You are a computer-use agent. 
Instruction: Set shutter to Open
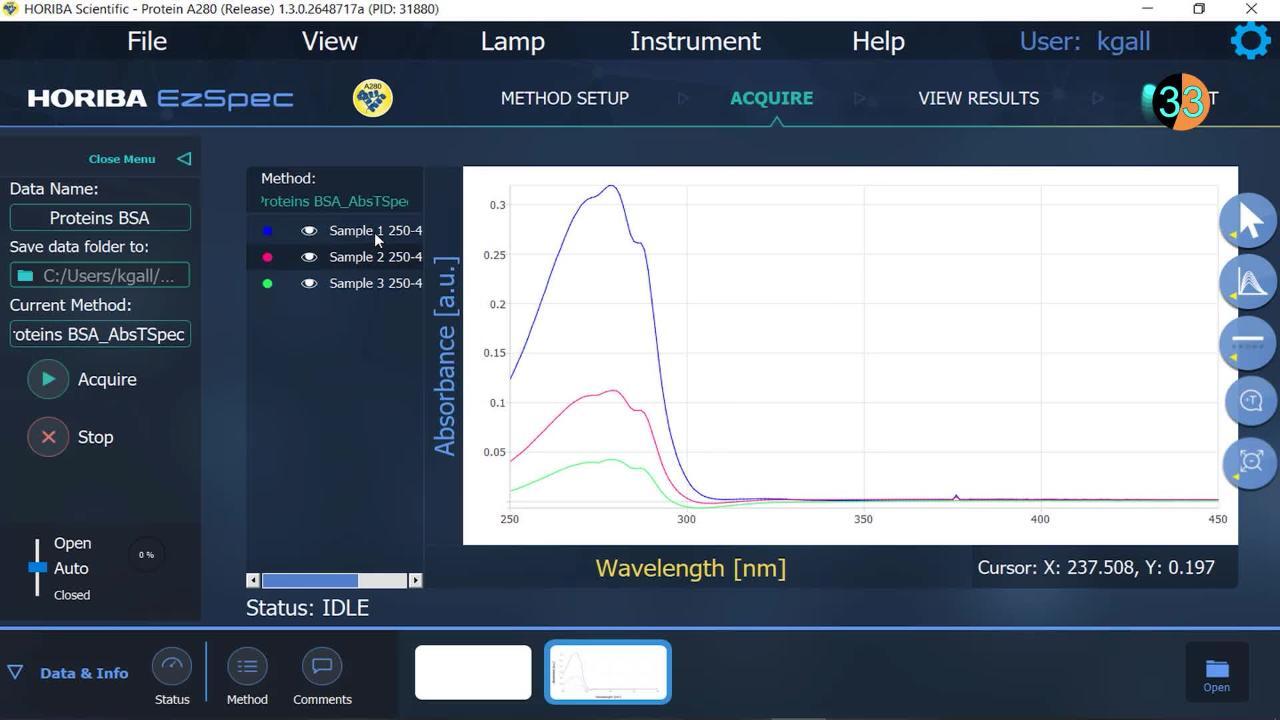pos(72,543)
